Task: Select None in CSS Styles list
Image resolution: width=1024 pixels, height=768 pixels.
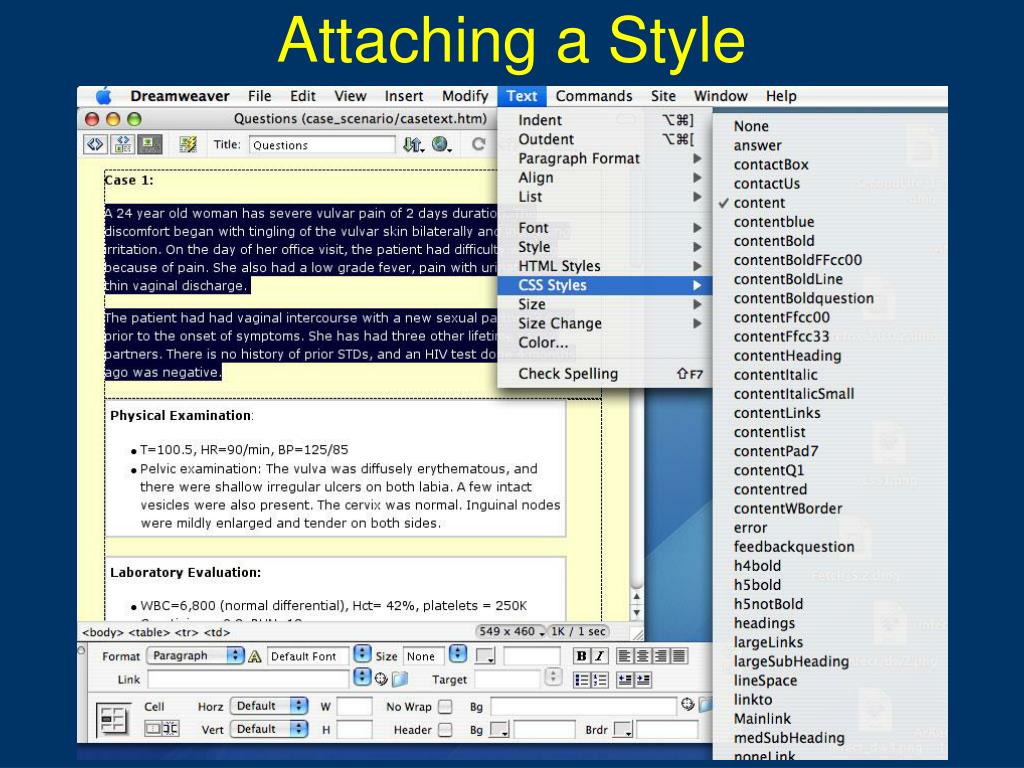Action: (x=831, y=126)
